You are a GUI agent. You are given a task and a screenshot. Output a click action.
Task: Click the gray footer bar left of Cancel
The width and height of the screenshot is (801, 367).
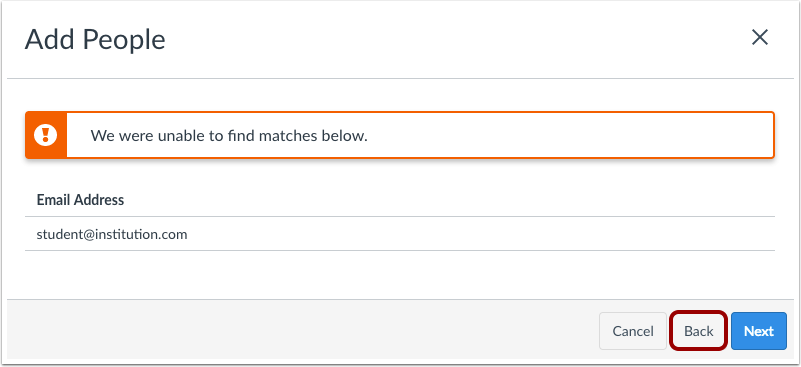tap(301, 331)
